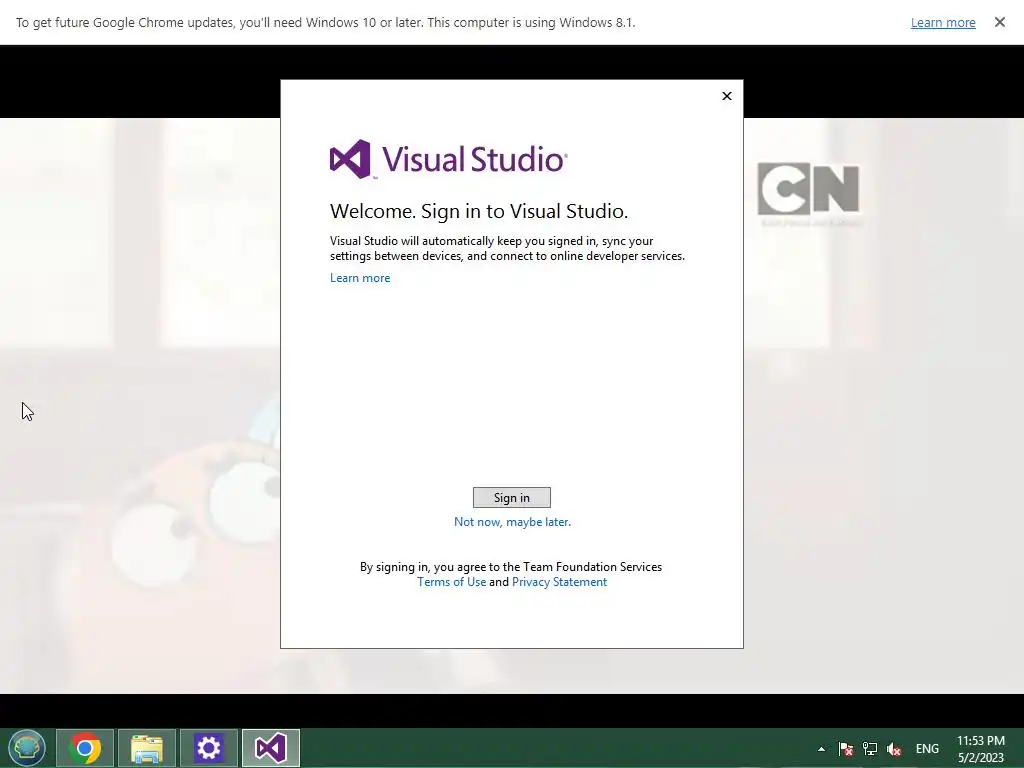1024x768 pixels.
Task: Open the gear settings app on taskbar
Action: (x=208, y=748)
